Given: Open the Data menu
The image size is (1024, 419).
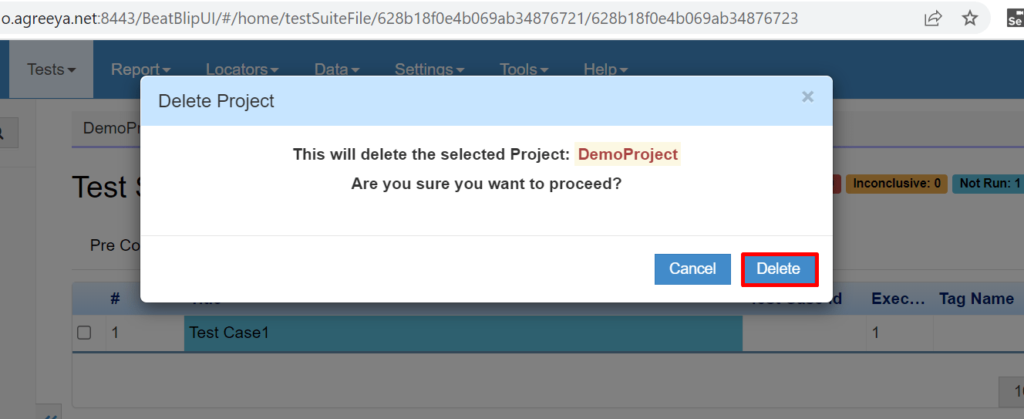Looking at the screenshot, I should 336,69.
